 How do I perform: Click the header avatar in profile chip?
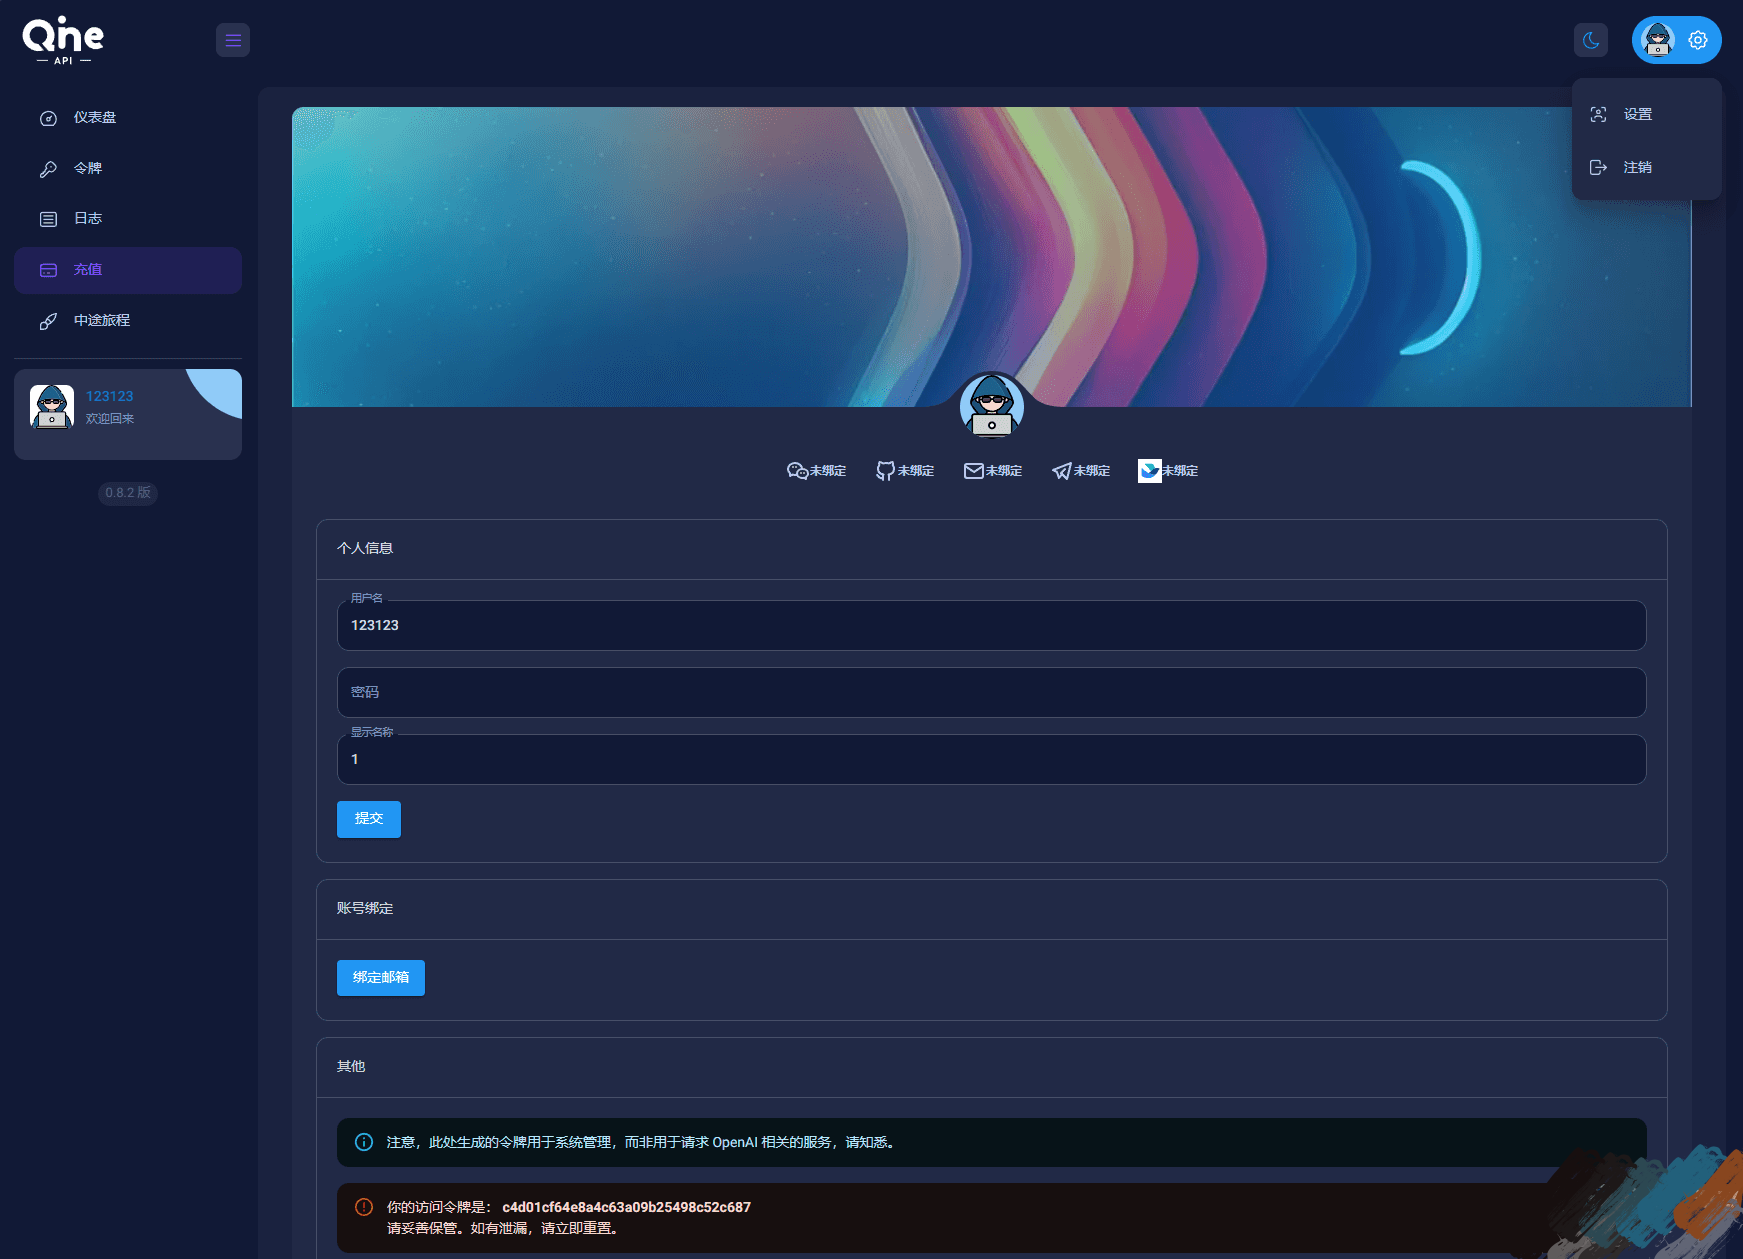[1658, 40]
